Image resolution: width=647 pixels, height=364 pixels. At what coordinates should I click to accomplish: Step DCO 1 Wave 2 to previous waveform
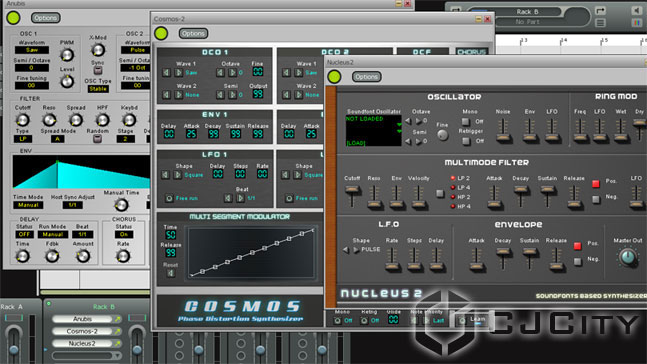pos(166,95)
